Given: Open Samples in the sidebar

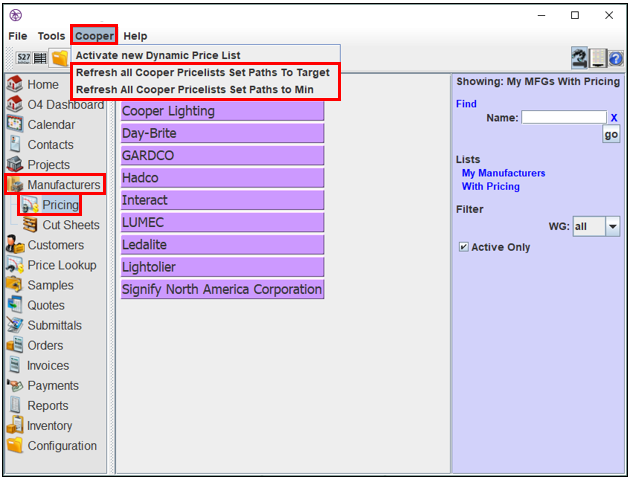Looking at the screenshot, I should click(x=40, y=285).
